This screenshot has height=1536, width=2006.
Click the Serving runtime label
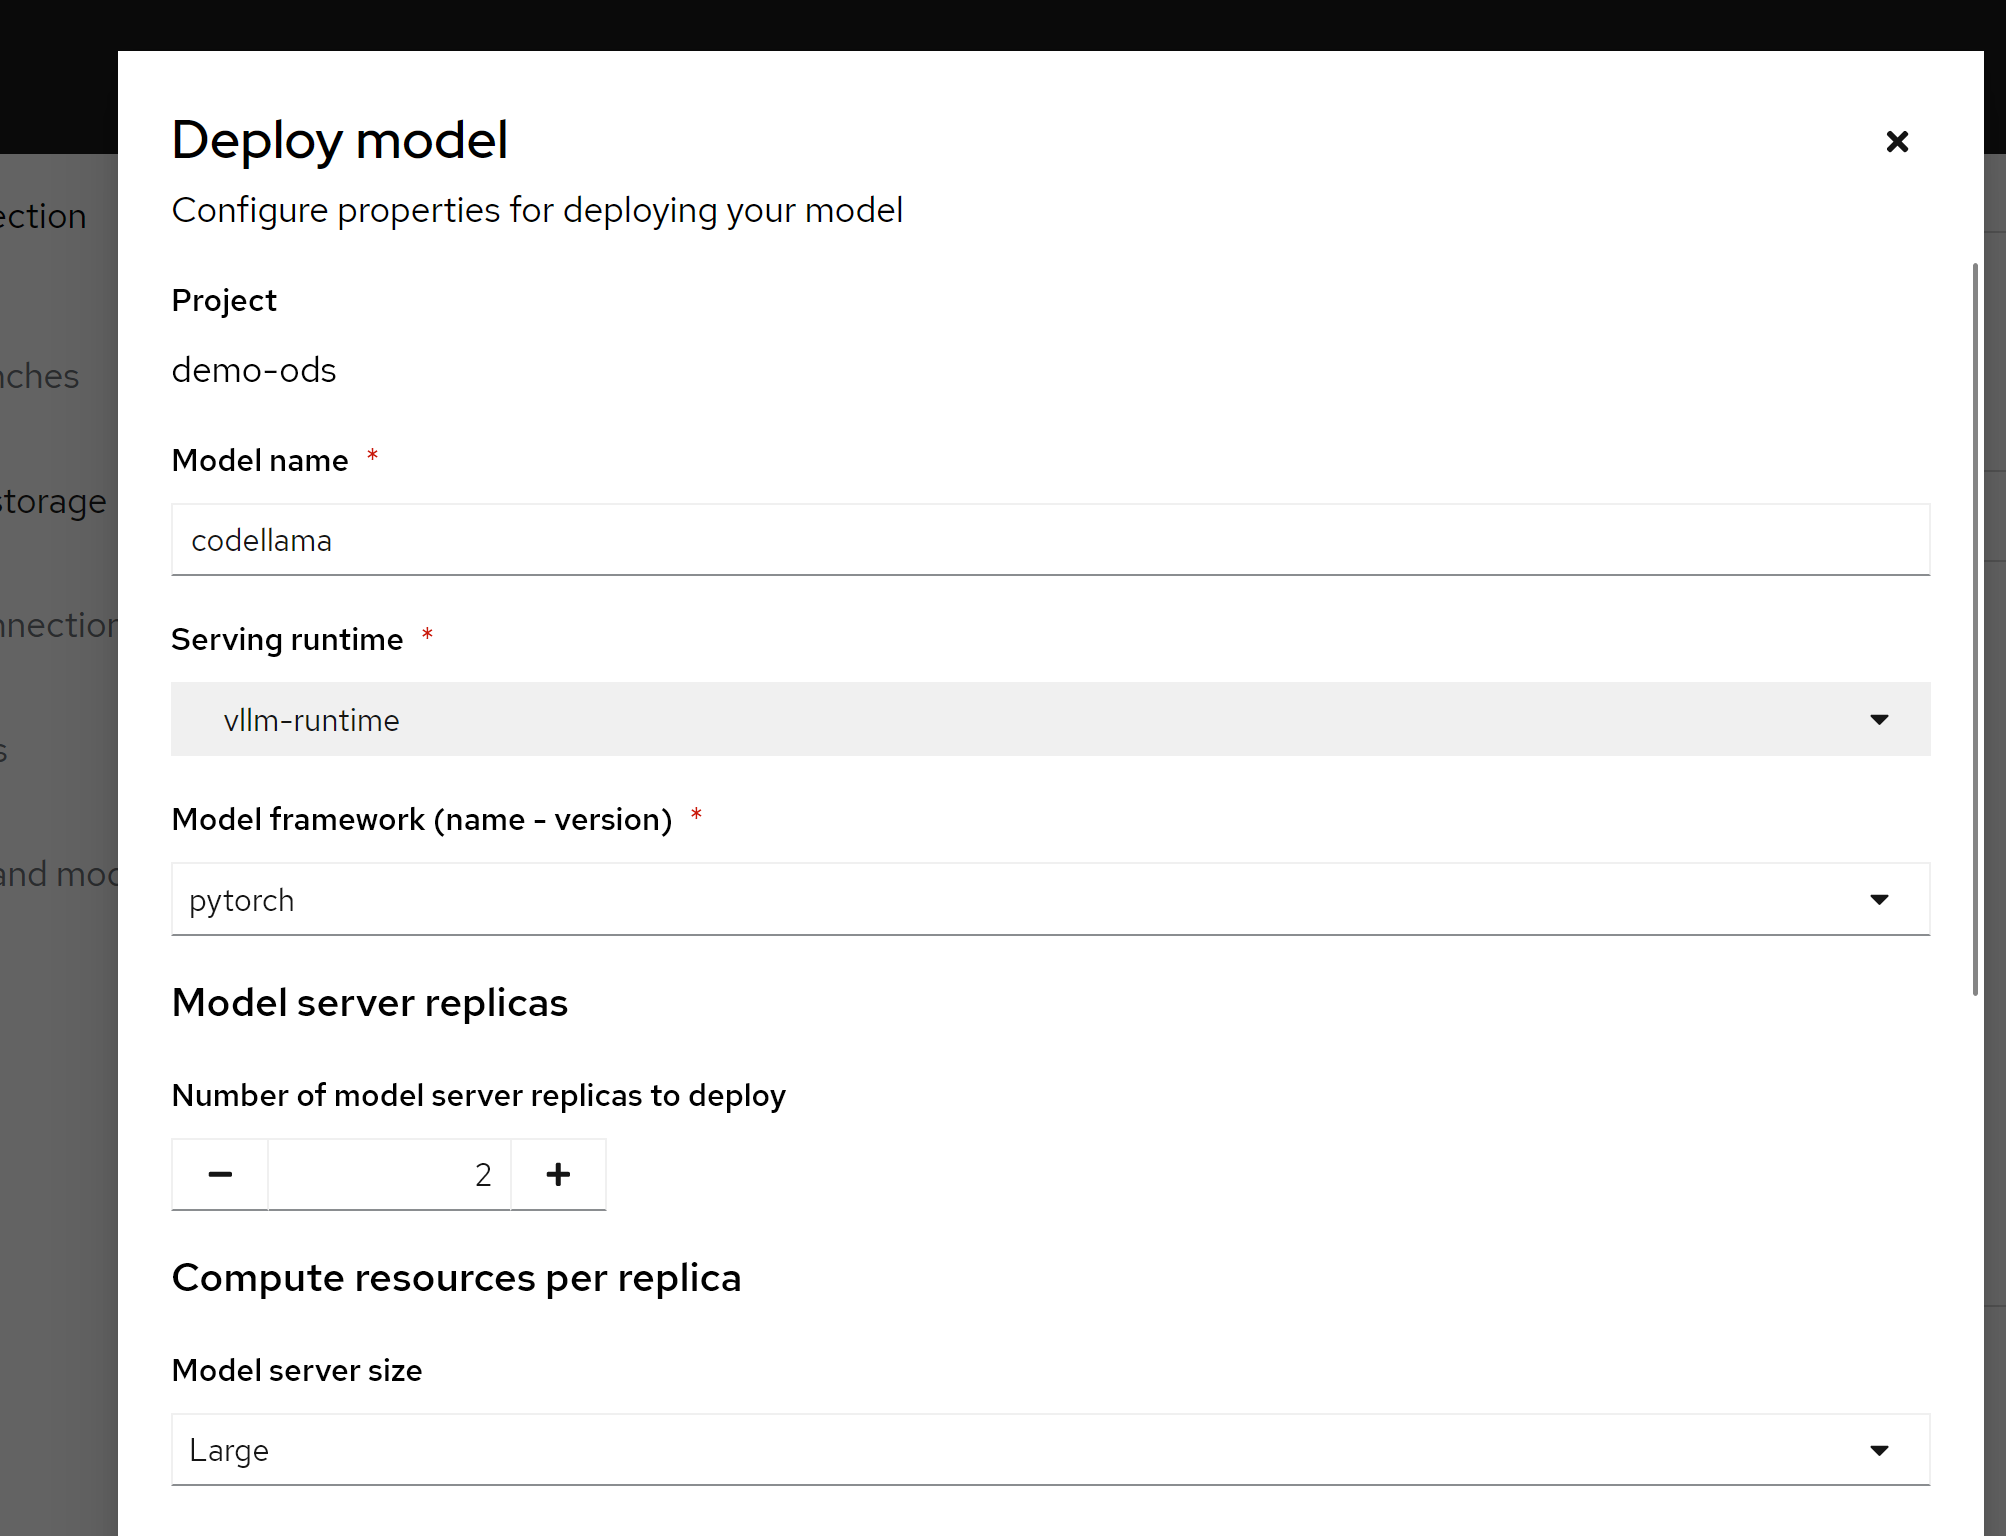click(287, 639)
